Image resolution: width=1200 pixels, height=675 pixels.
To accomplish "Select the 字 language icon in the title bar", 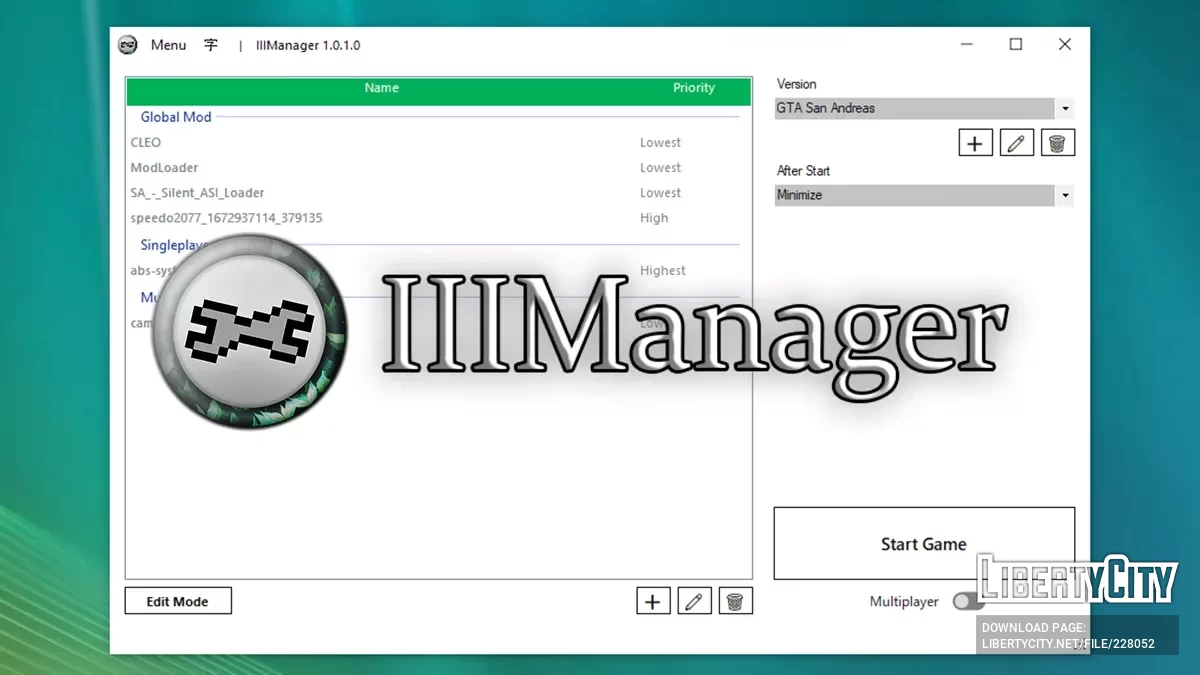I will coord(210,45).
